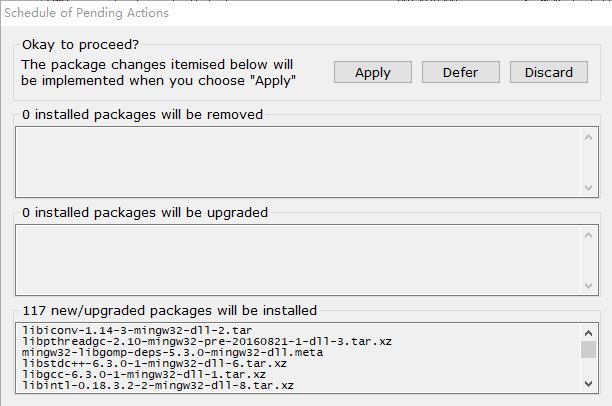Click up arrow in removed packages list
The width and height of the screenshot is (612, 406).
click(x=589, y=137)
